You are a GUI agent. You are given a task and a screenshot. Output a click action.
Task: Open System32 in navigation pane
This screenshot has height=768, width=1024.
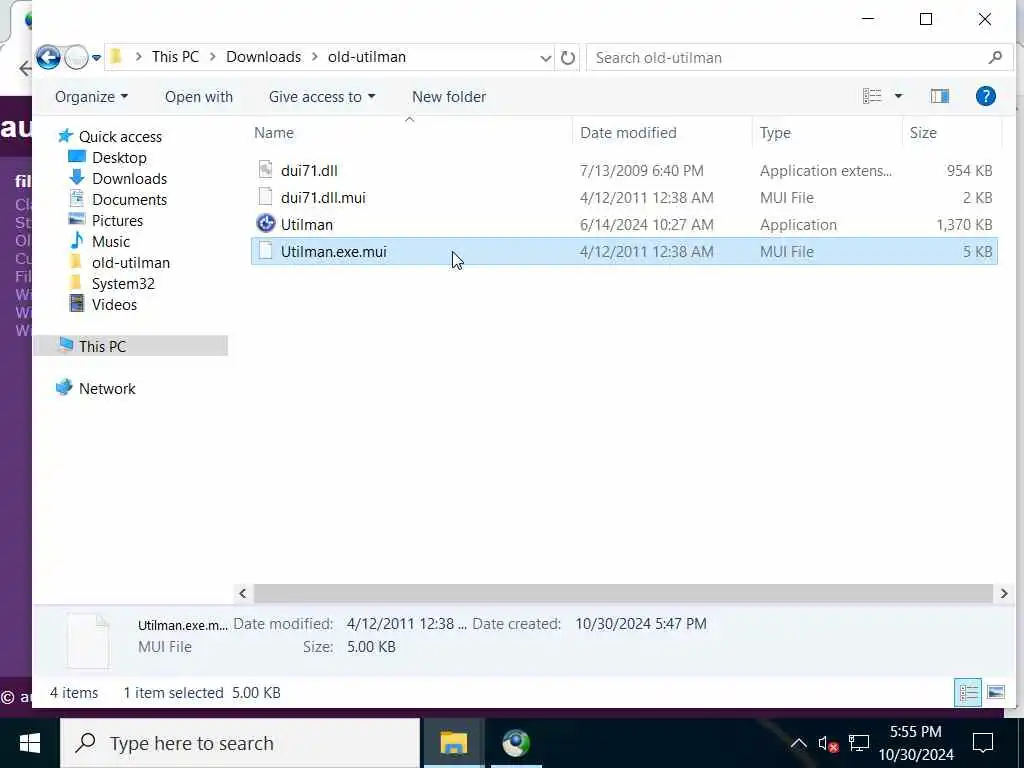coord(123,283)
